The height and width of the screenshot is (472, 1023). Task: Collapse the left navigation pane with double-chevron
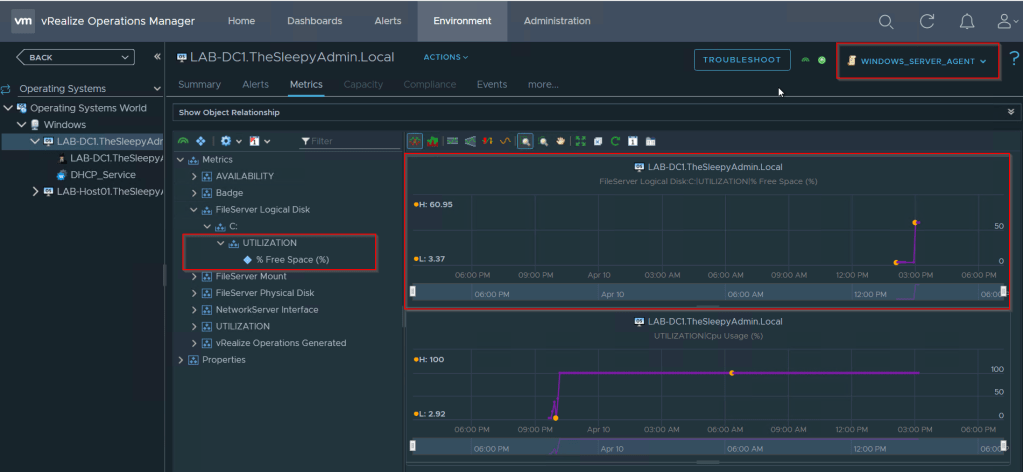157,57
